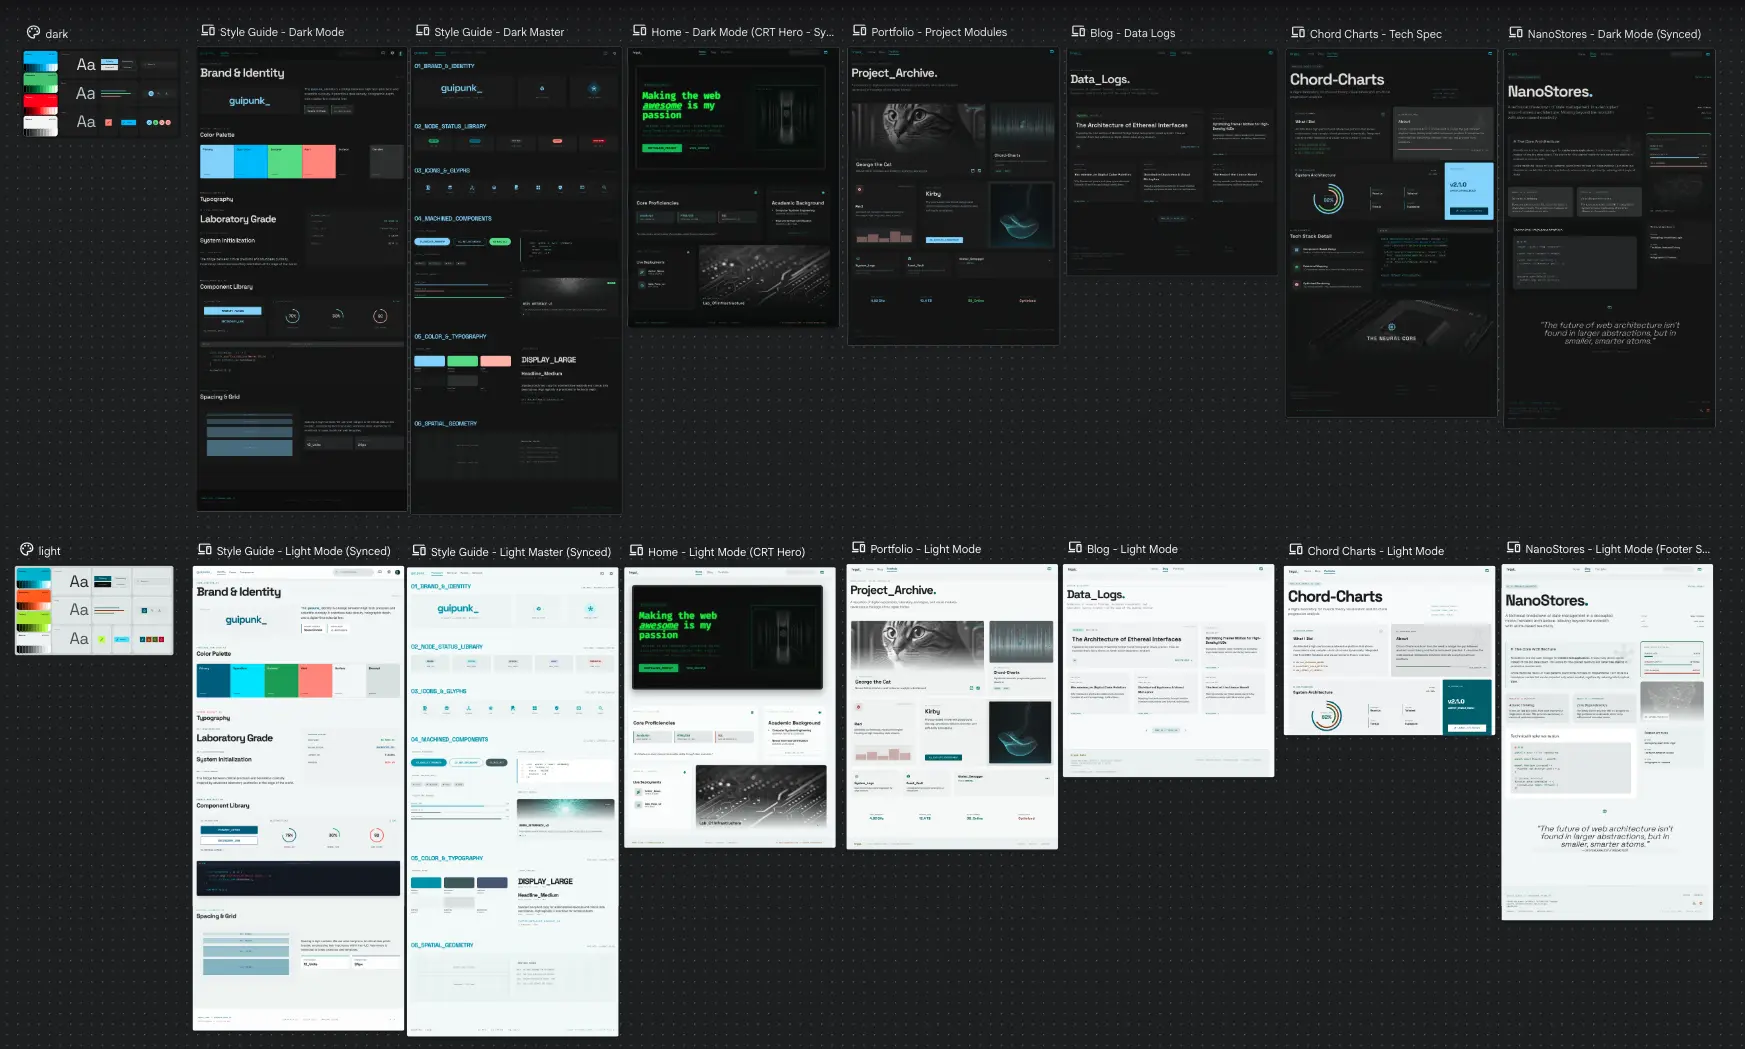Click the screen icon next to Home - Light Mode (CRT Hero)
Screen dimensions: 1745x1049
click(x=636, y=551)
